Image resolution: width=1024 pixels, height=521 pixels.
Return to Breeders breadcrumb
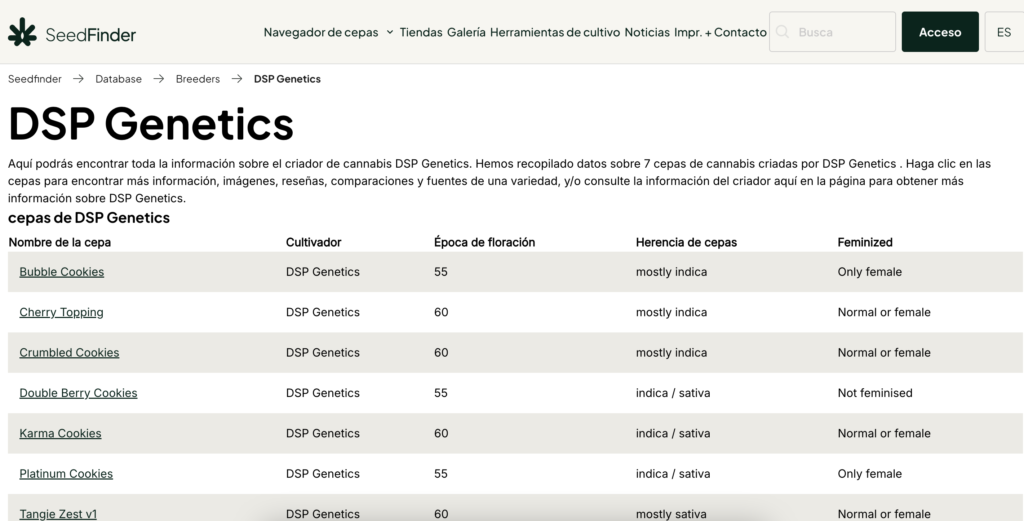[197, 79]
